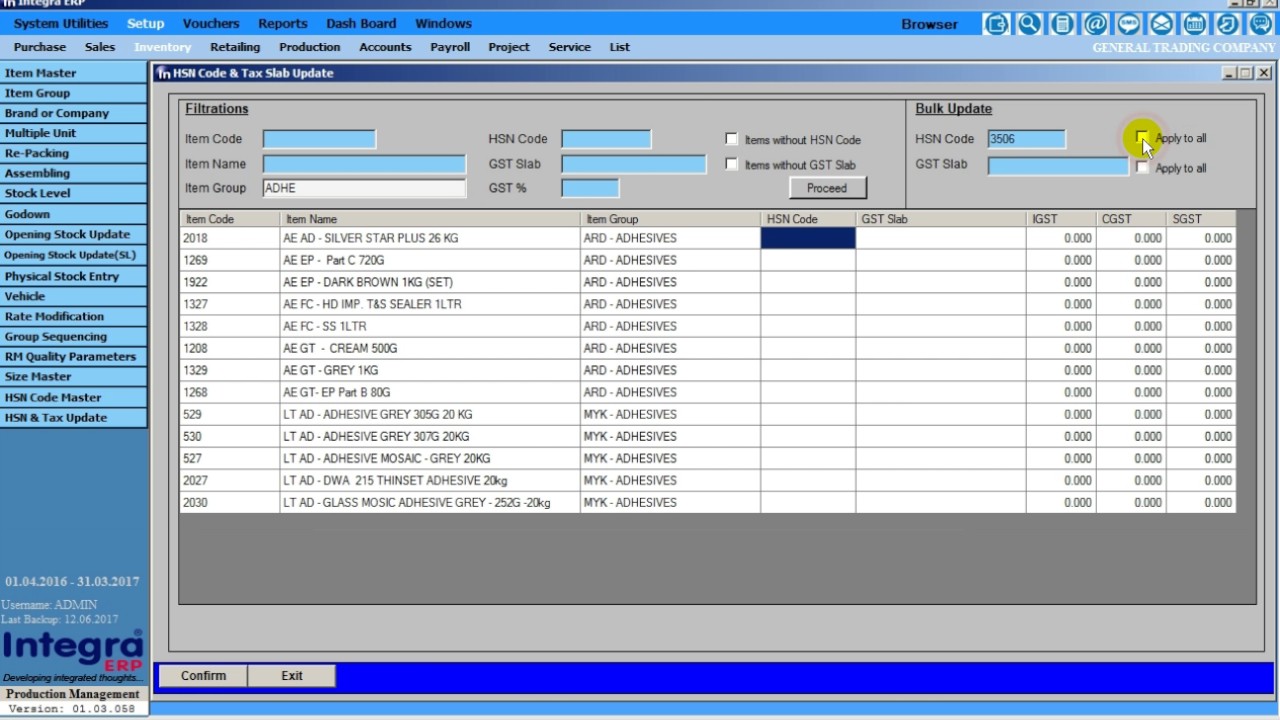
Task: Open HSN & Tax Update in sidebar
Action: 74,418
